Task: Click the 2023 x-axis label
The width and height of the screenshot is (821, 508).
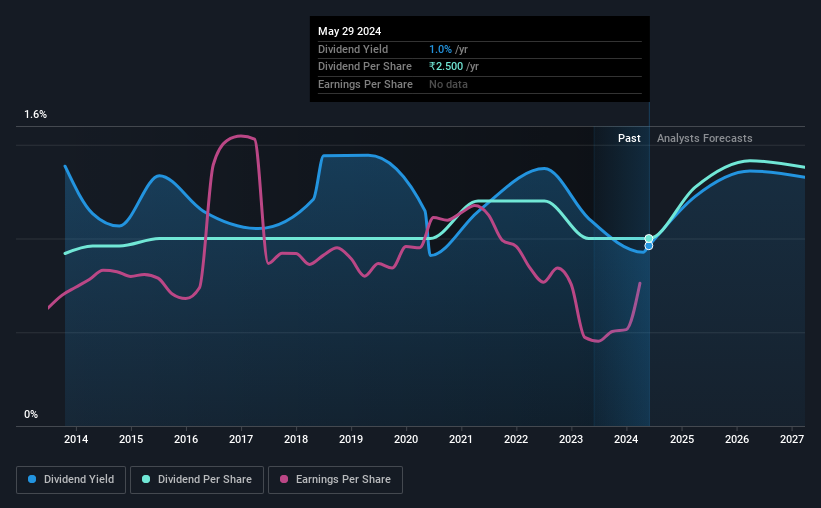Action: click(x=571, y=439)
